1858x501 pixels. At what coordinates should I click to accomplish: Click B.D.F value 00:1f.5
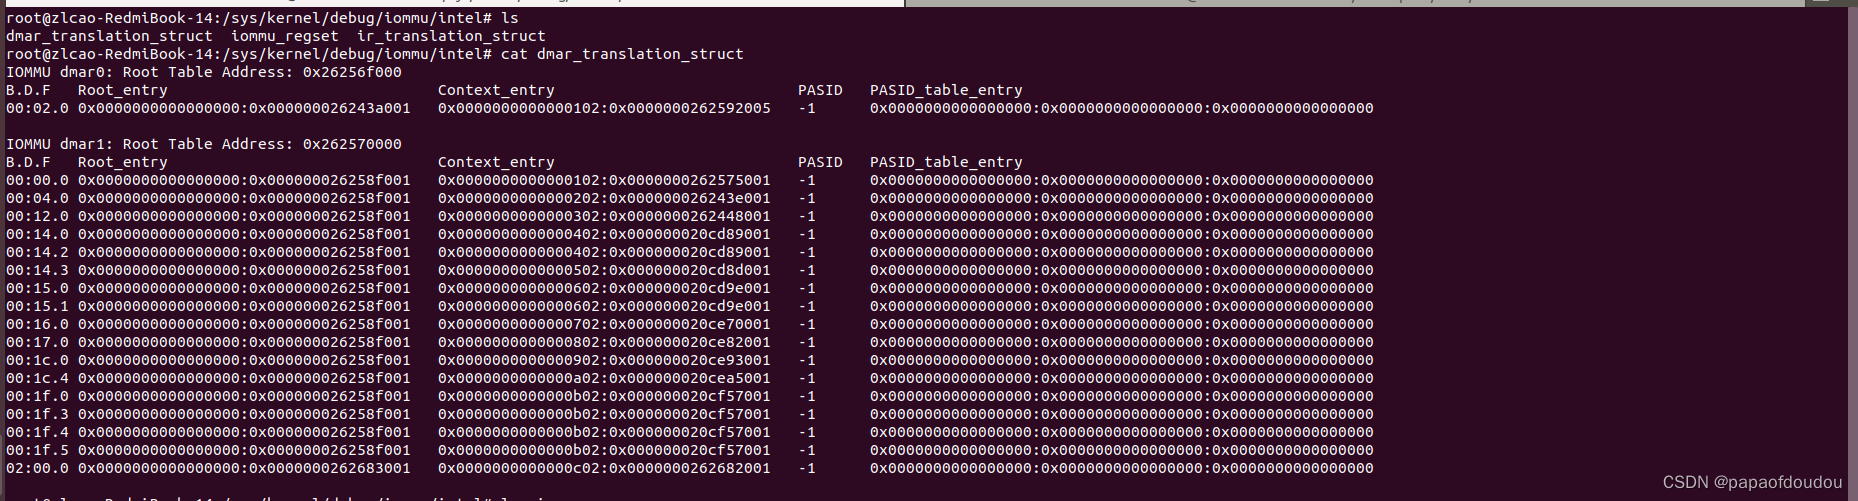pyautogui.click(x=38, y=450)
